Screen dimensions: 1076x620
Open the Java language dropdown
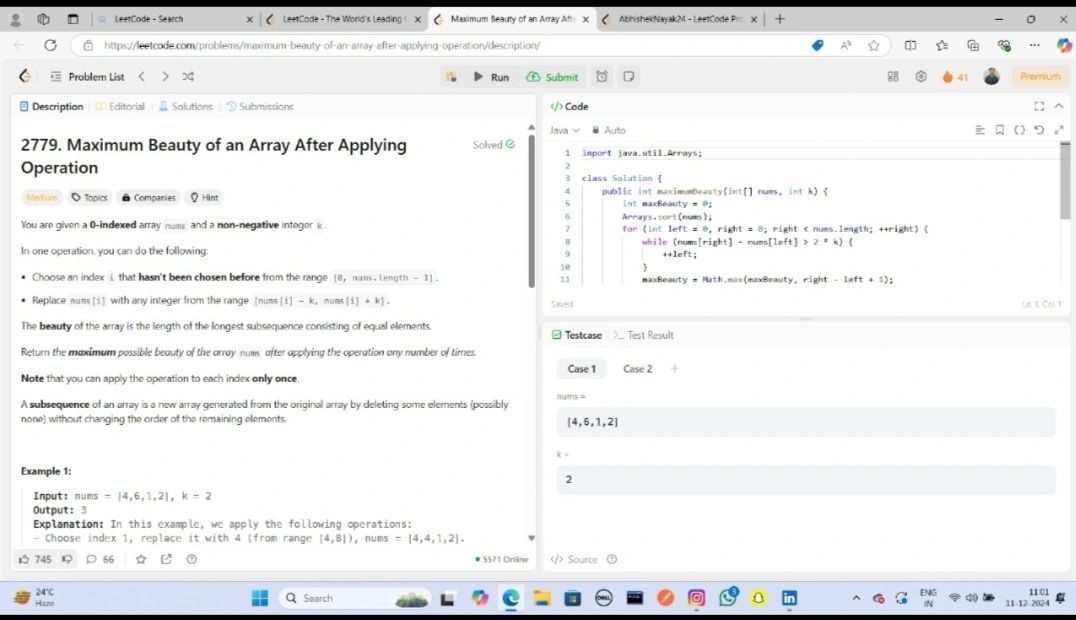(x=564, y=130)
